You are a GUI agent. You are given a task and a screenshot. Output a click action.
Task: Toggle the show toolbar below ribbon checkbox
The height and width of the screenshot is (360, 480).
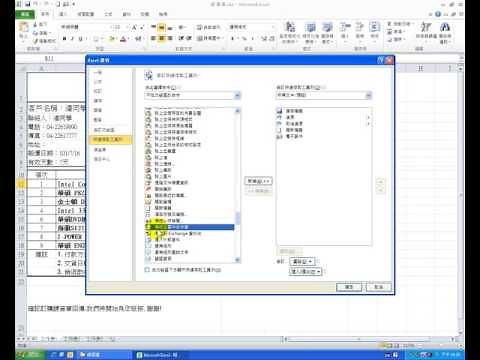point(147,270)
